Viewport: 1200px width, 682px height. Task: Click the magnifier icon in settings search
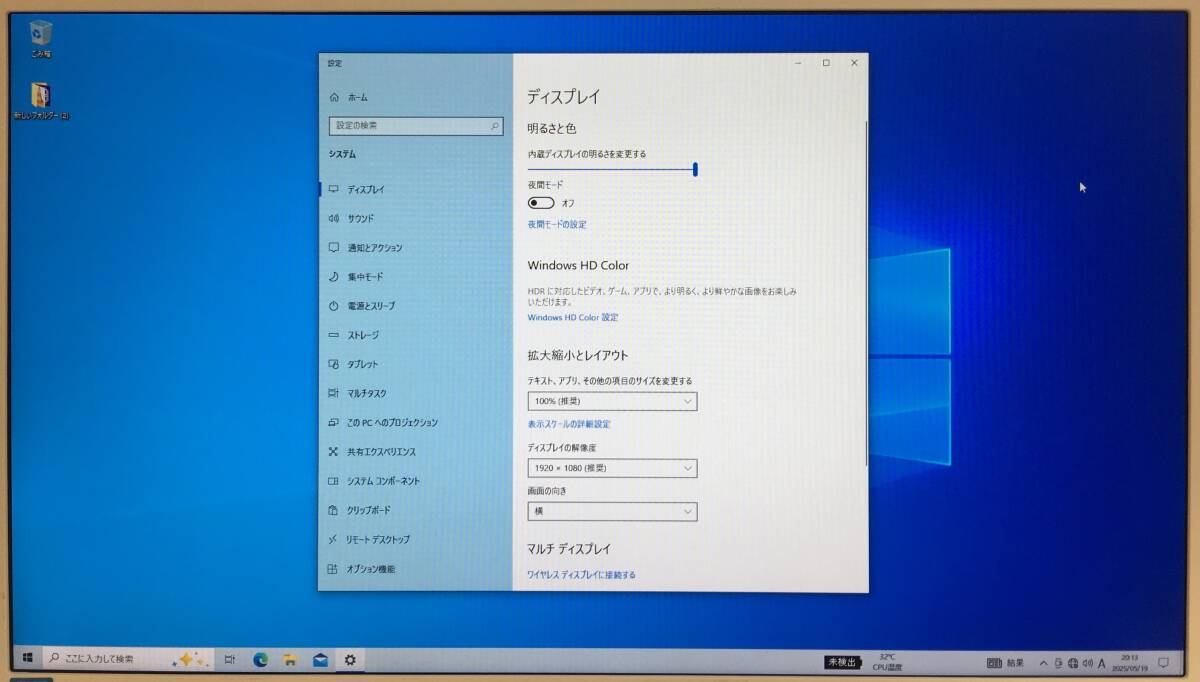click(494, 126)
